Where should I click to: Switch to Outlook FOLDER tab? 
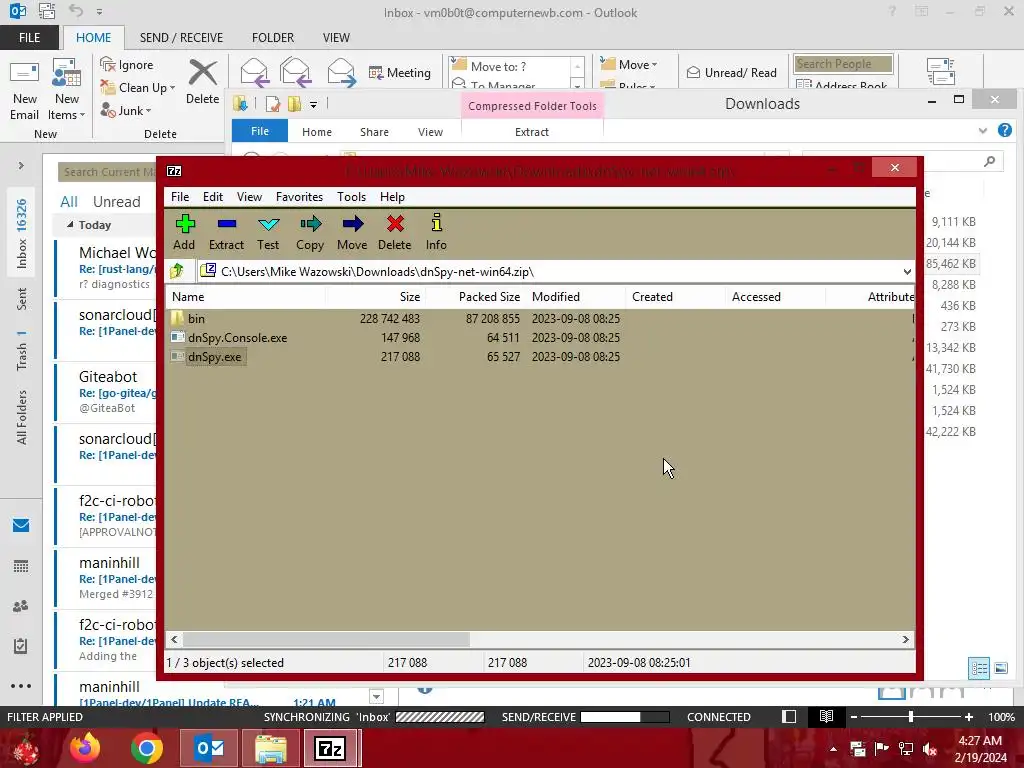coord(273,38)
